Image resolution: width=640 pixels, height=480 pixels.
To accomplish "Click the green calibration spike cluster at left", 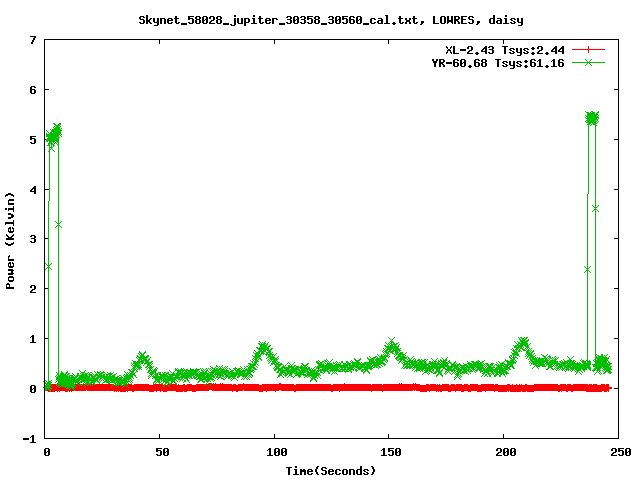I will (x=53, y=135).
